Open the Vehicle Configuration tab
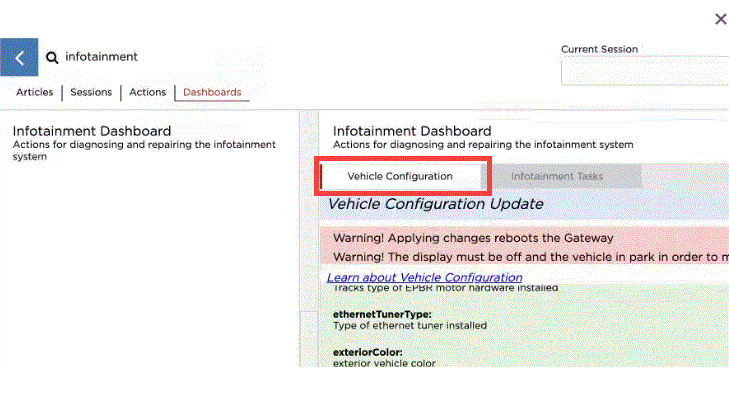Screen dimensions: 729x406 click(400, 176)
